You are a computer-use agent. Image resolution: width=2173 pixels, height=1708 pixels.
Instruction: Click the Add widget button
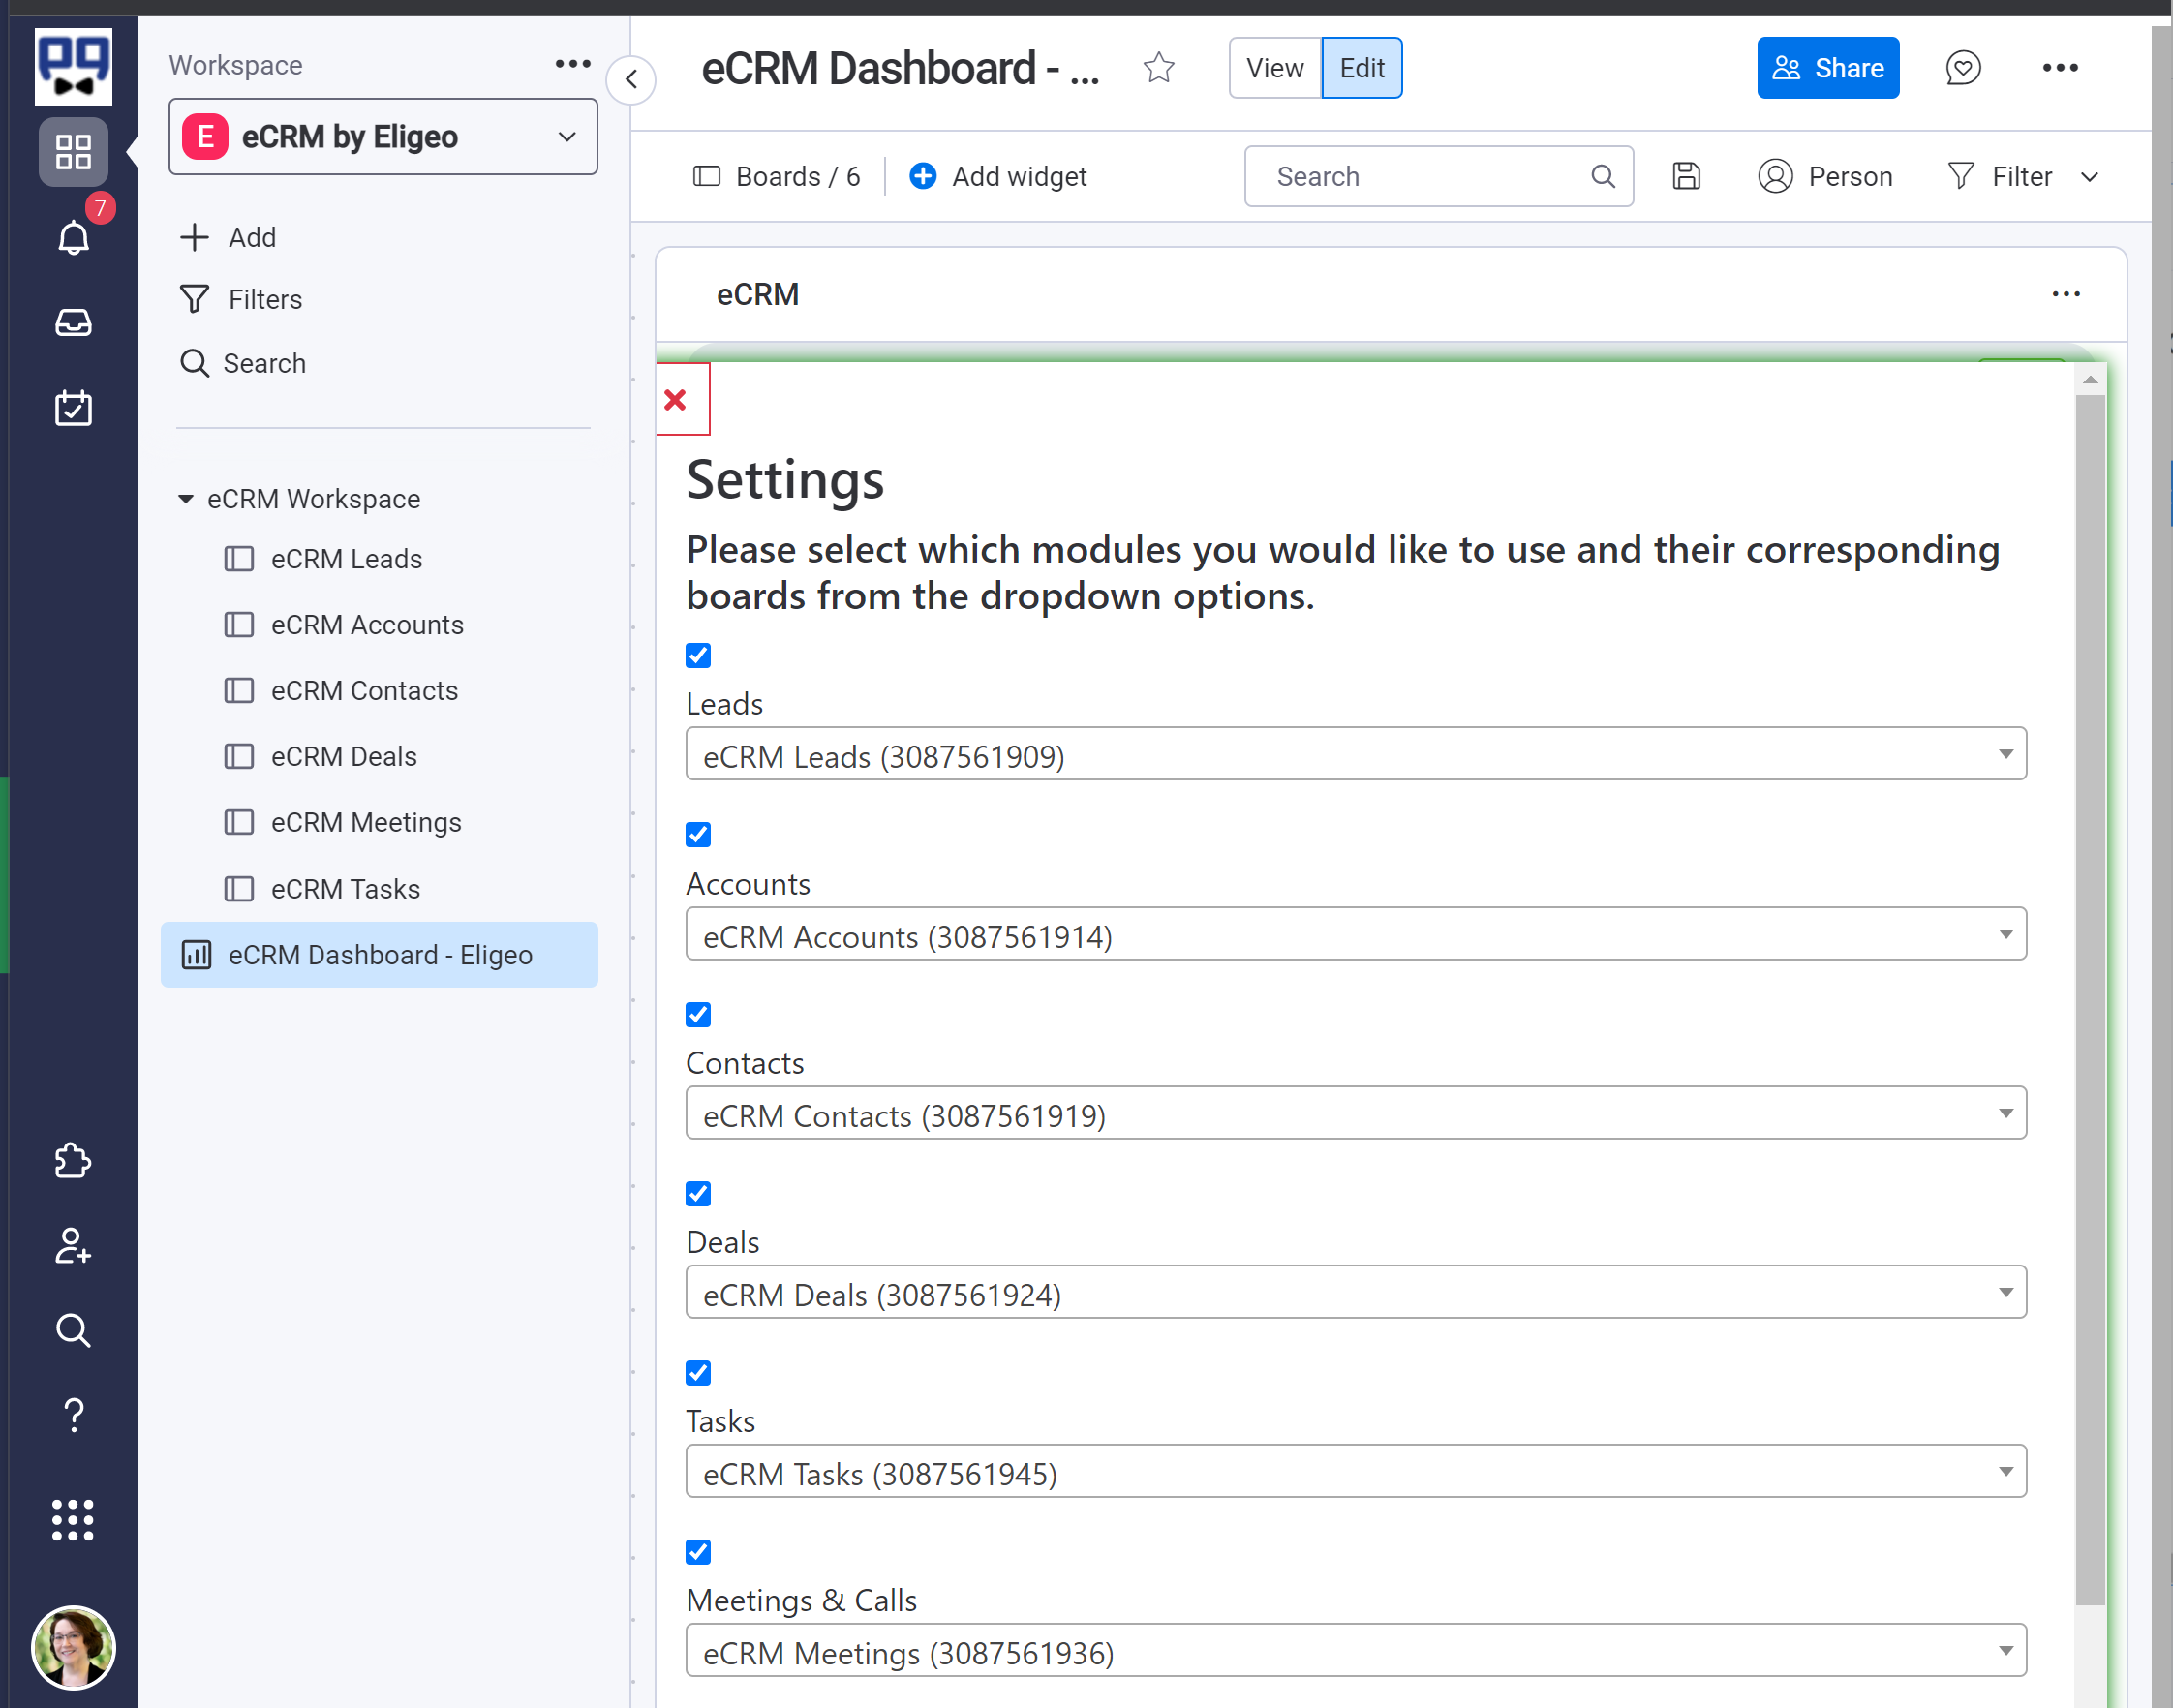point(996,174)
